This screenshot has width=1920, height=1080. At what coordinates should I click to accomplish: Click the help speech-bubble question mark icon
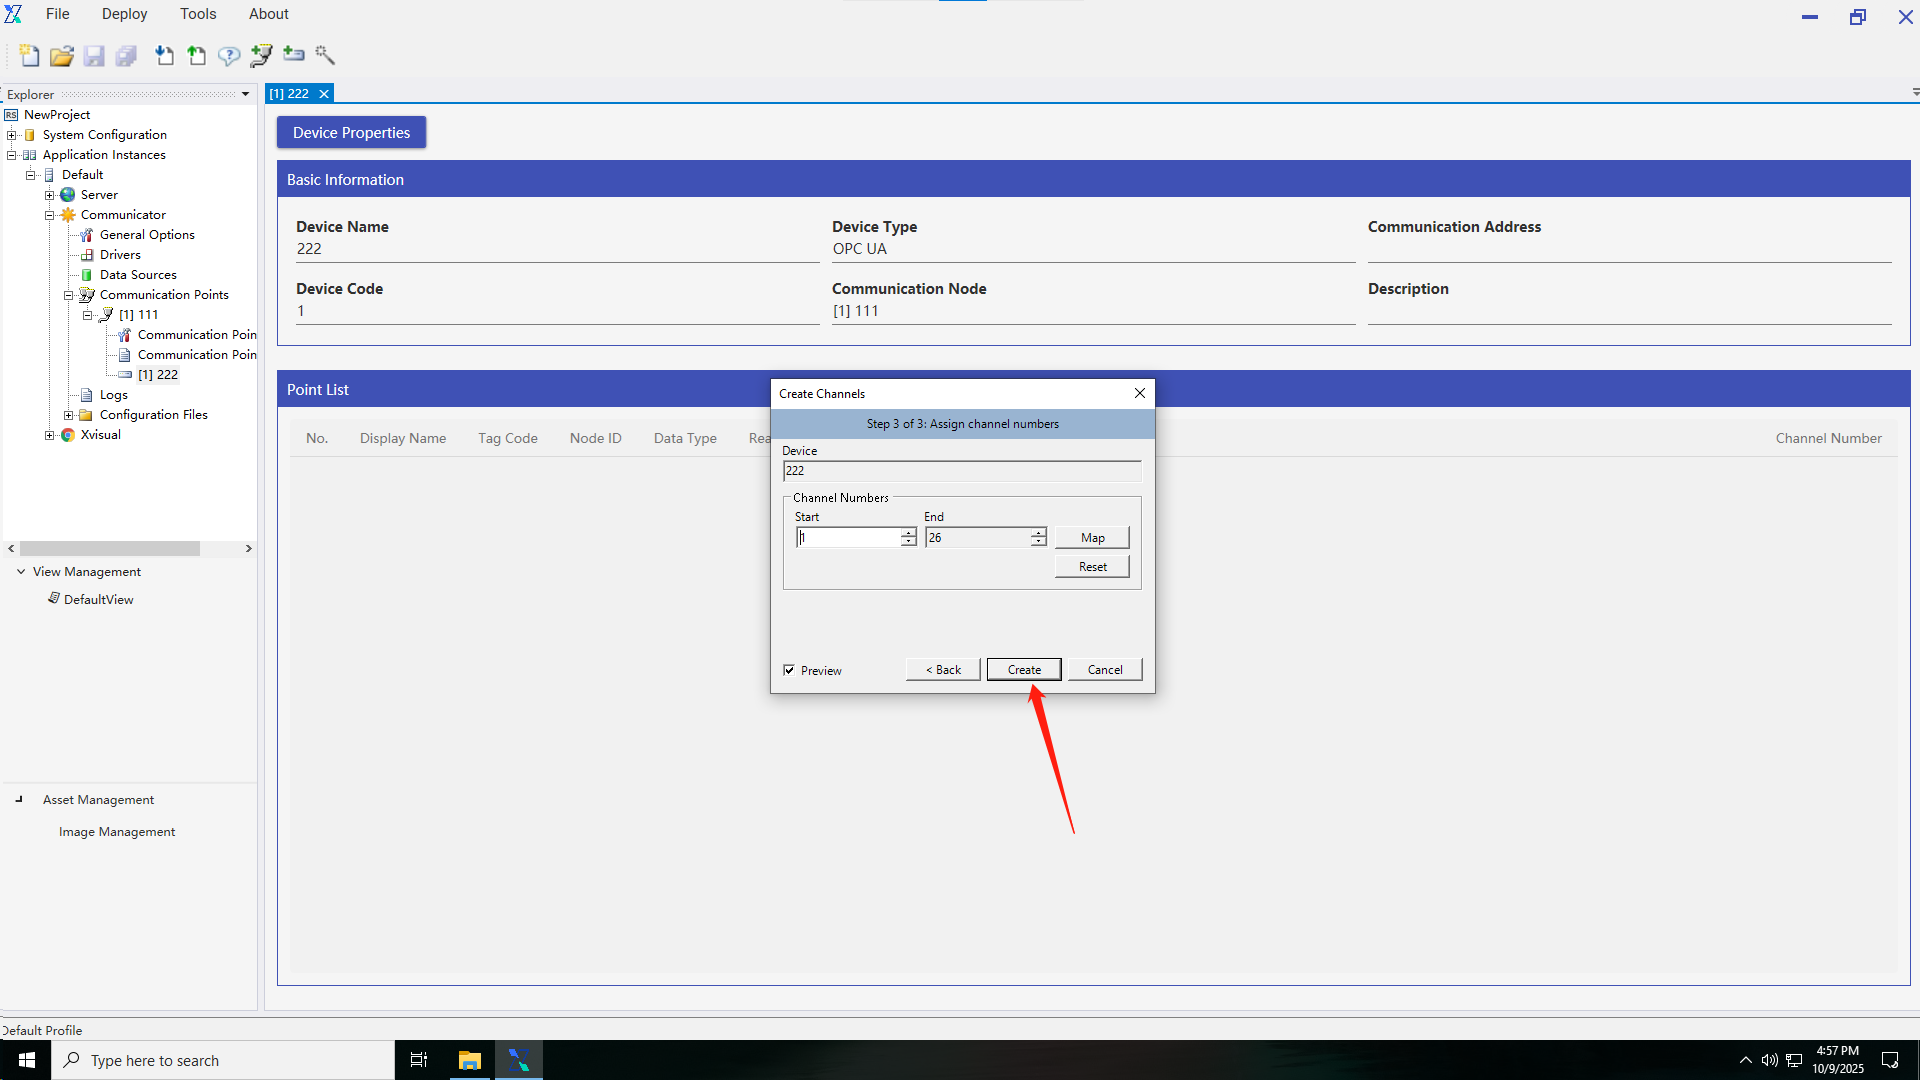click(229, 56)
